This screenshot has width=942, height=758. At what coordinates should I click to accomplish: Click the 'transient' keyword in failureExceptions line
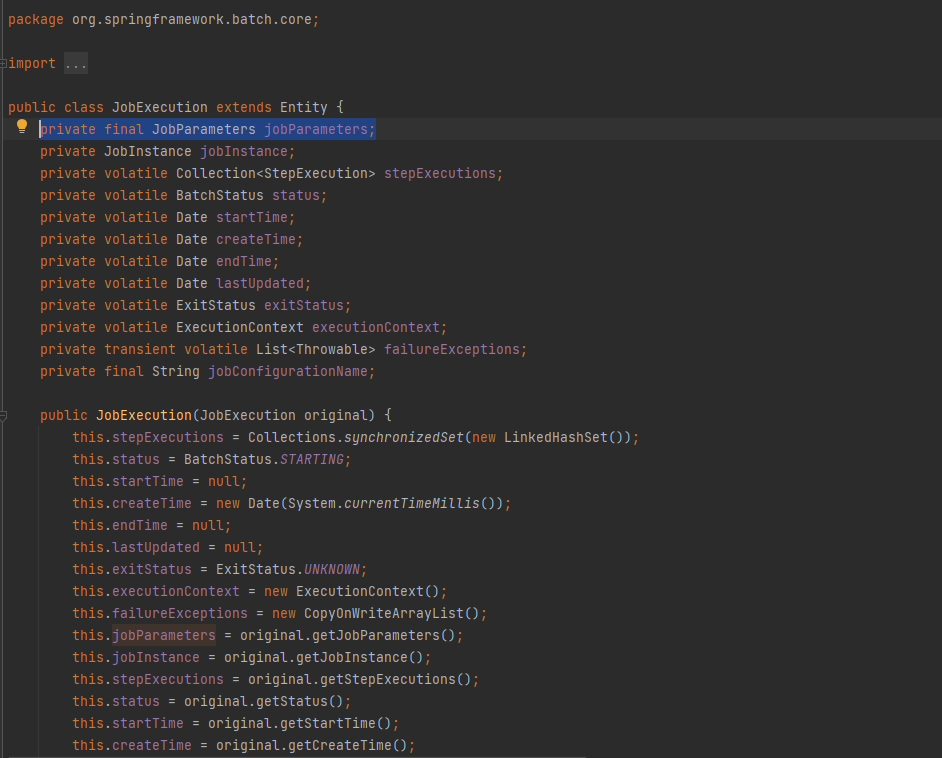point(140,350)
